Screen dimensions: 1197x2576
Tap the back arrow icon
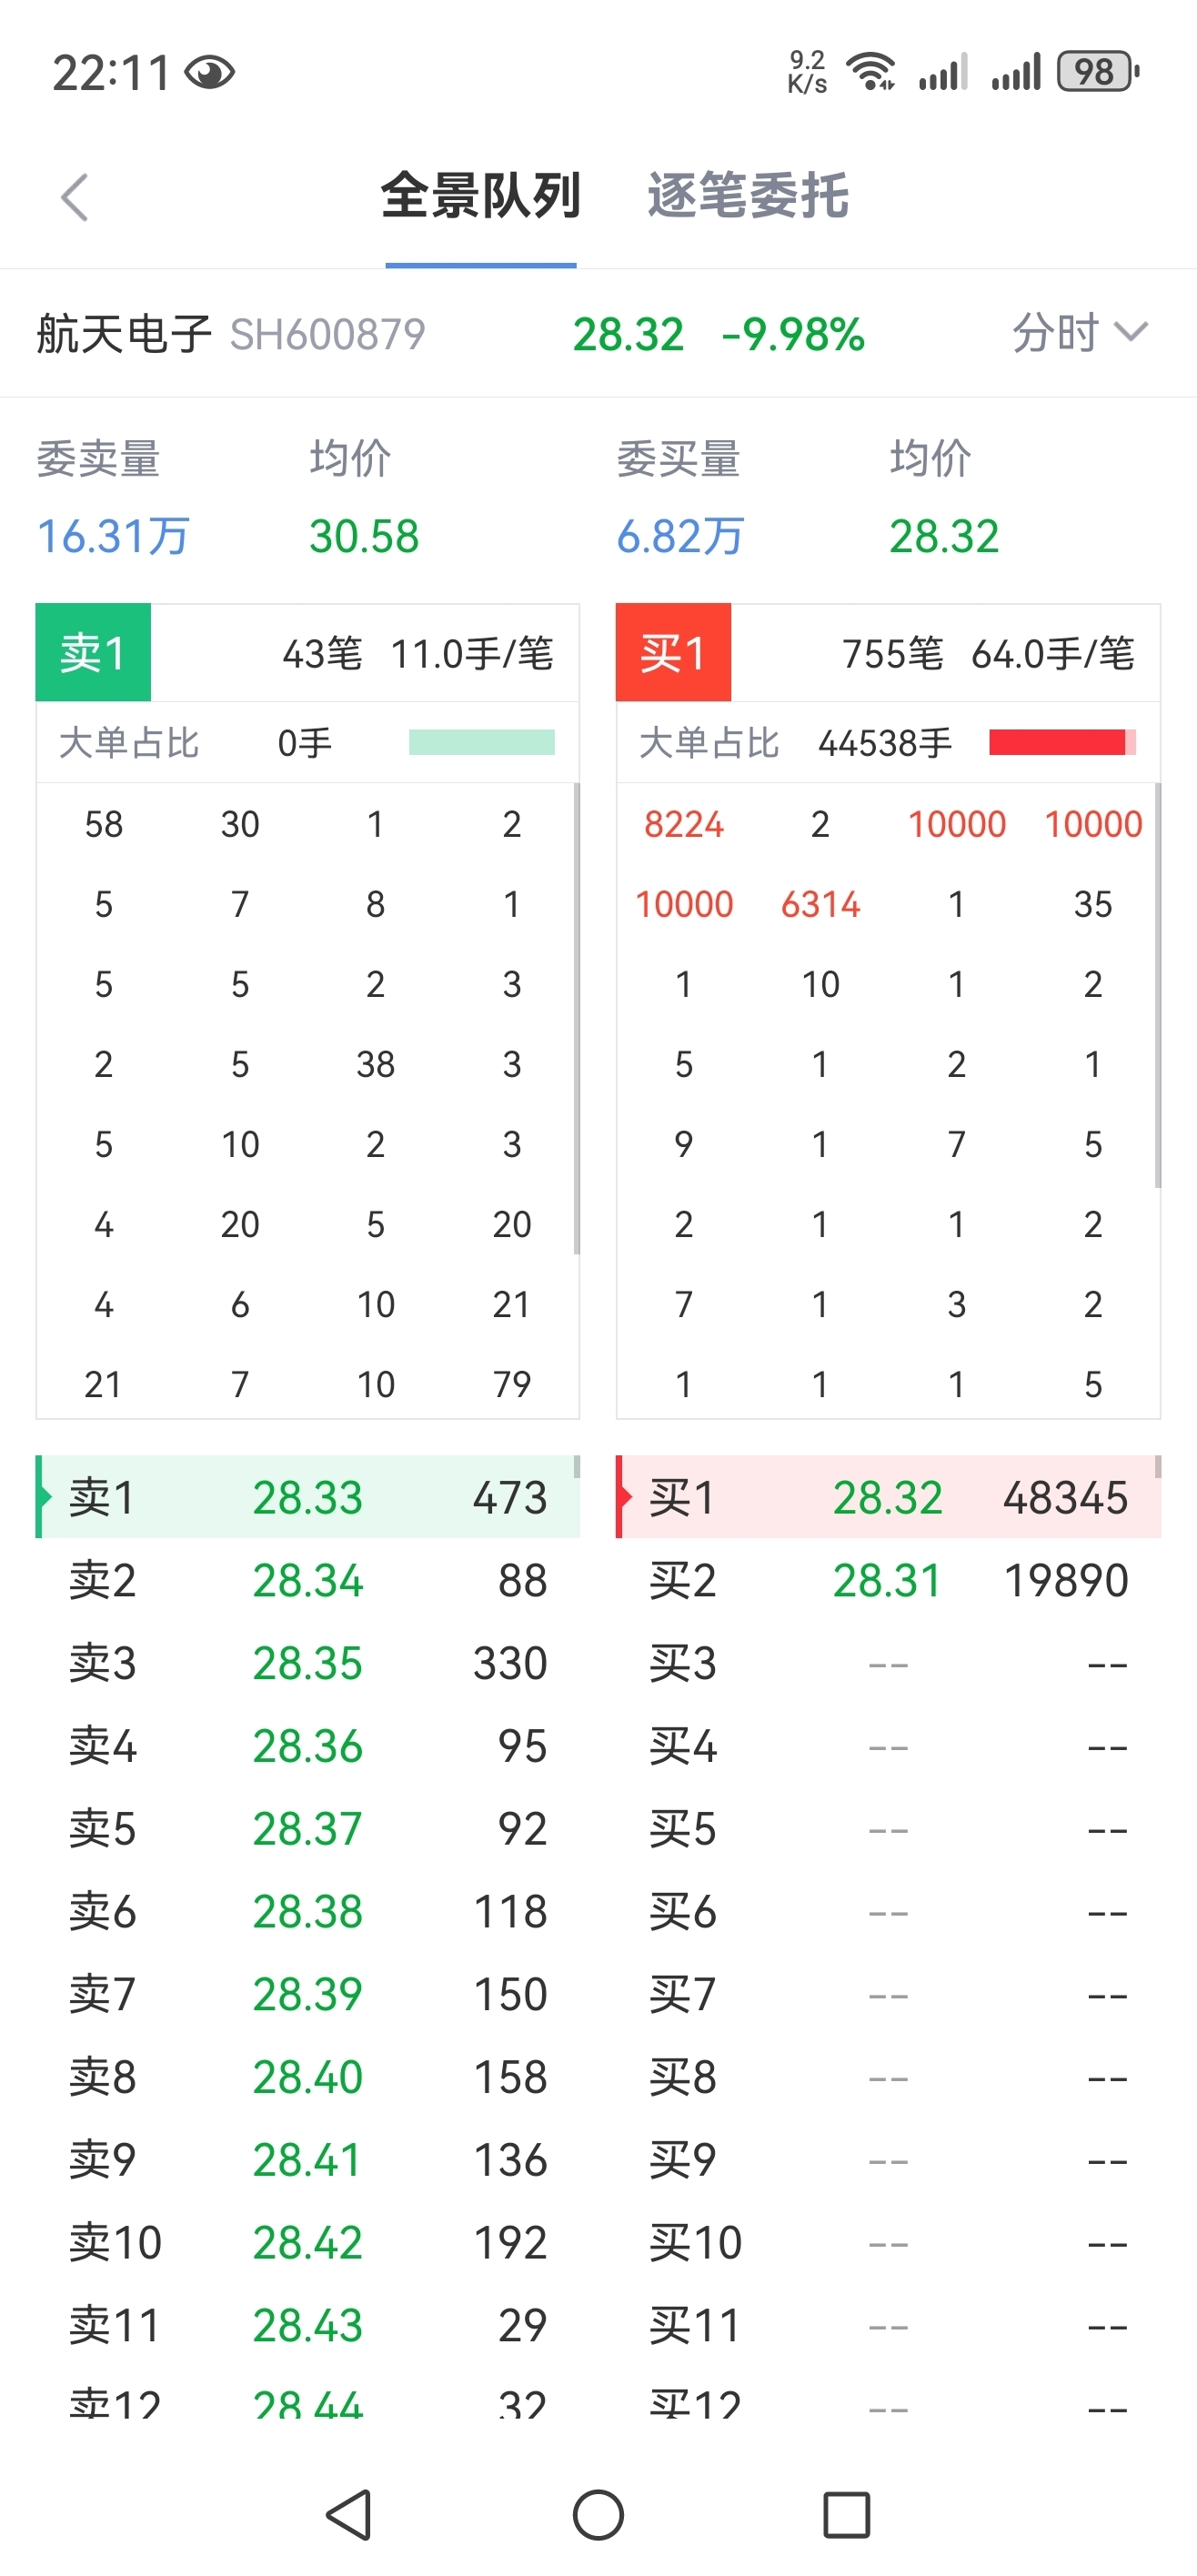click(x=75, y=197)
